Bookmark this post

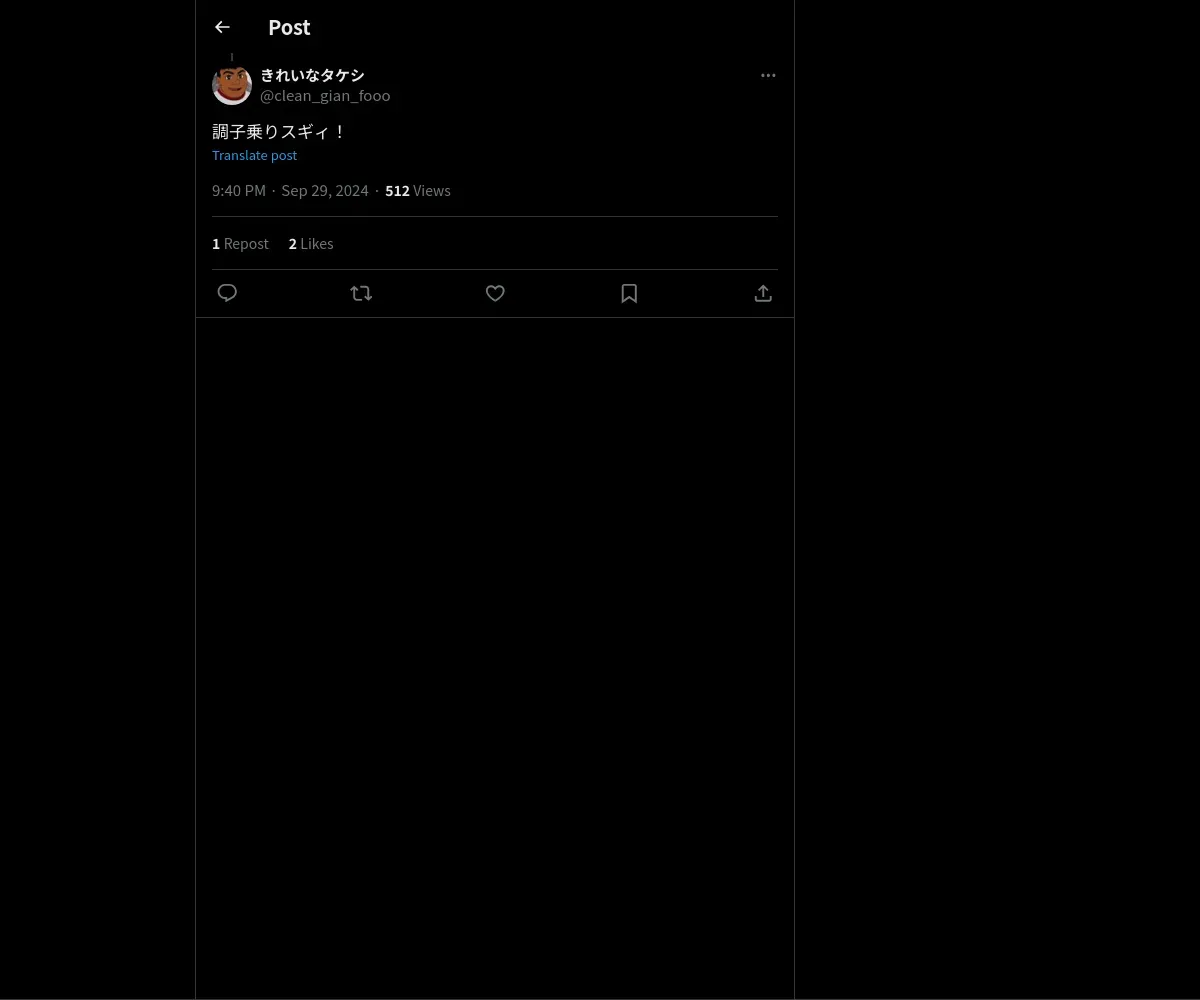coord(629,293)
